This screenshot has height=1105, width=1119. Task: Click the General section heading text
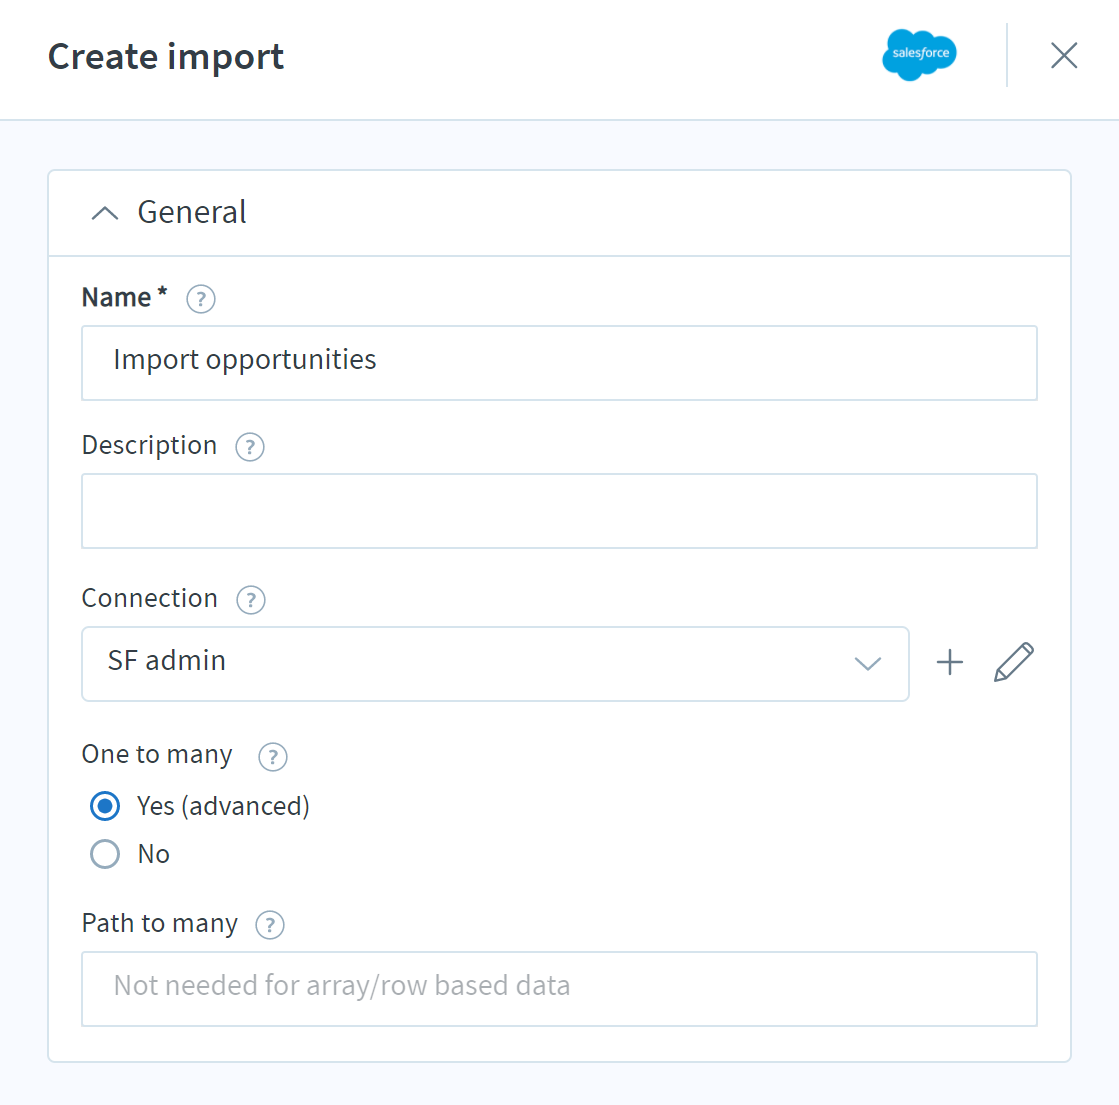click(192, 212)
